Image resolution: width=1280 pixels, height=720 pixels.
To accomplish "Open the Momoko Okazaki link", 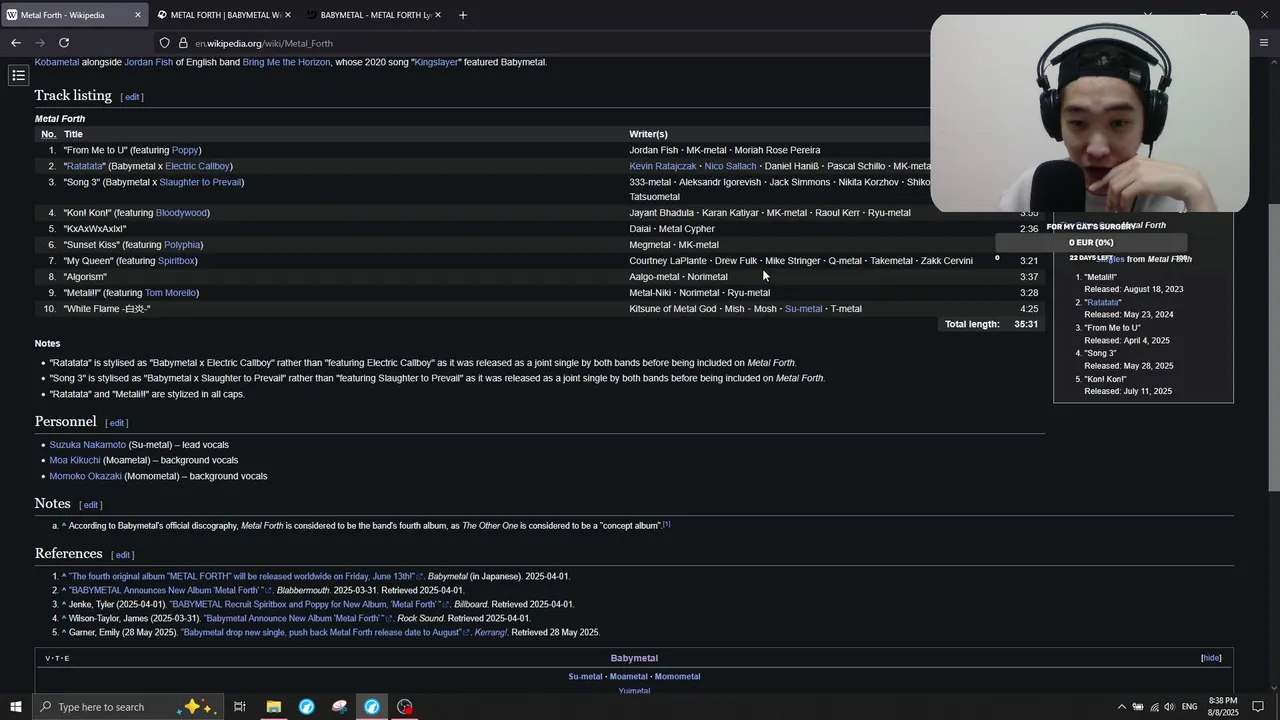I will point(85,477).
